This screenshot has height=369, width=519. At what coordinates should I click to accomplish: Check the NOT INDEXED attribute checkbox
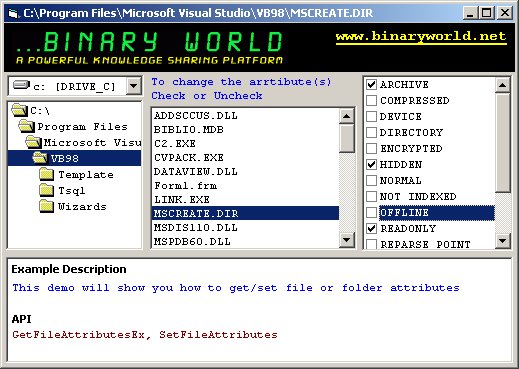pos(371,196)
